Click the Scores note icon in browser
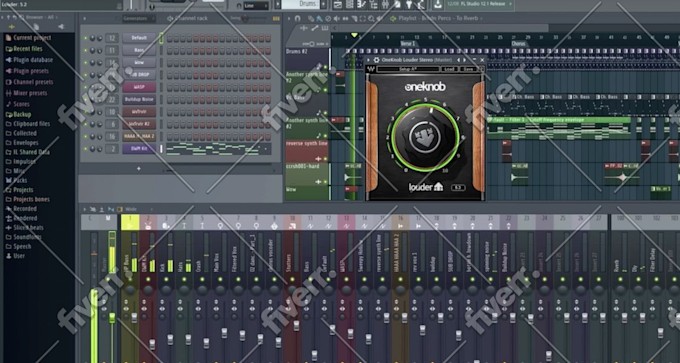680x363 pixels. pyautogui.click(x=8, y=104)
